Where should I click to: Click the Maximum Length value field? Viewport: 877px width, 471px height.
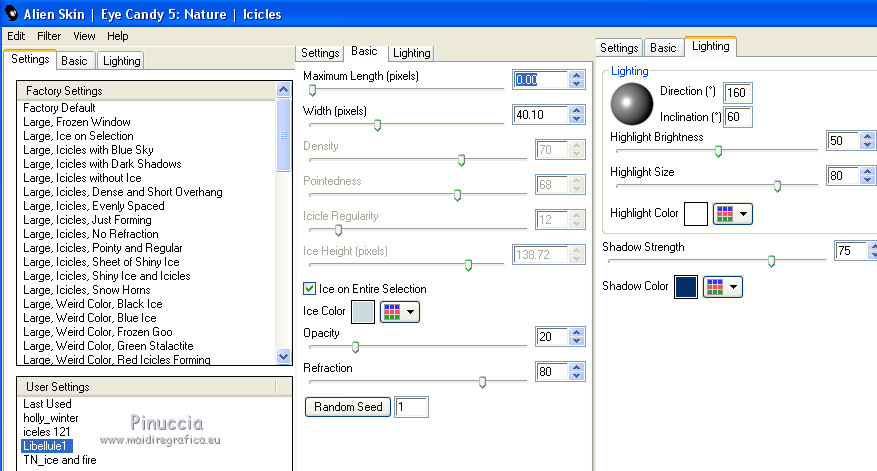pos(540,79)
